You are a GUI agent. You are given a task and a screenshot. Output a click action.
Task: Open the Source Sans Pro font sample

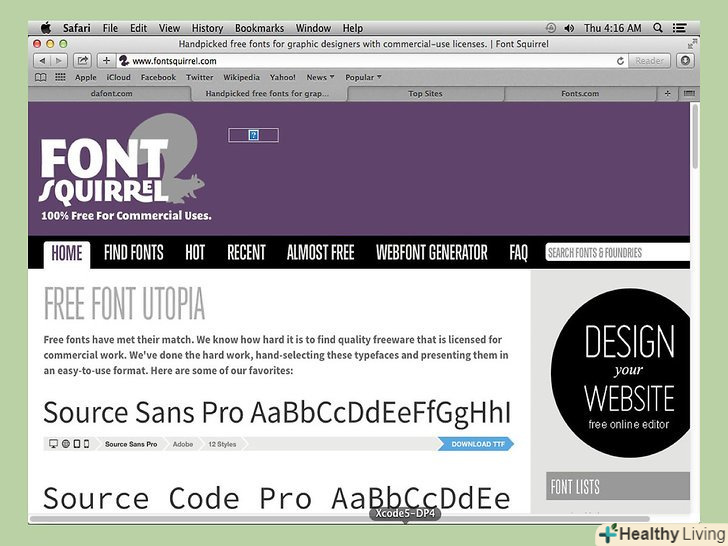click(277, 412)
